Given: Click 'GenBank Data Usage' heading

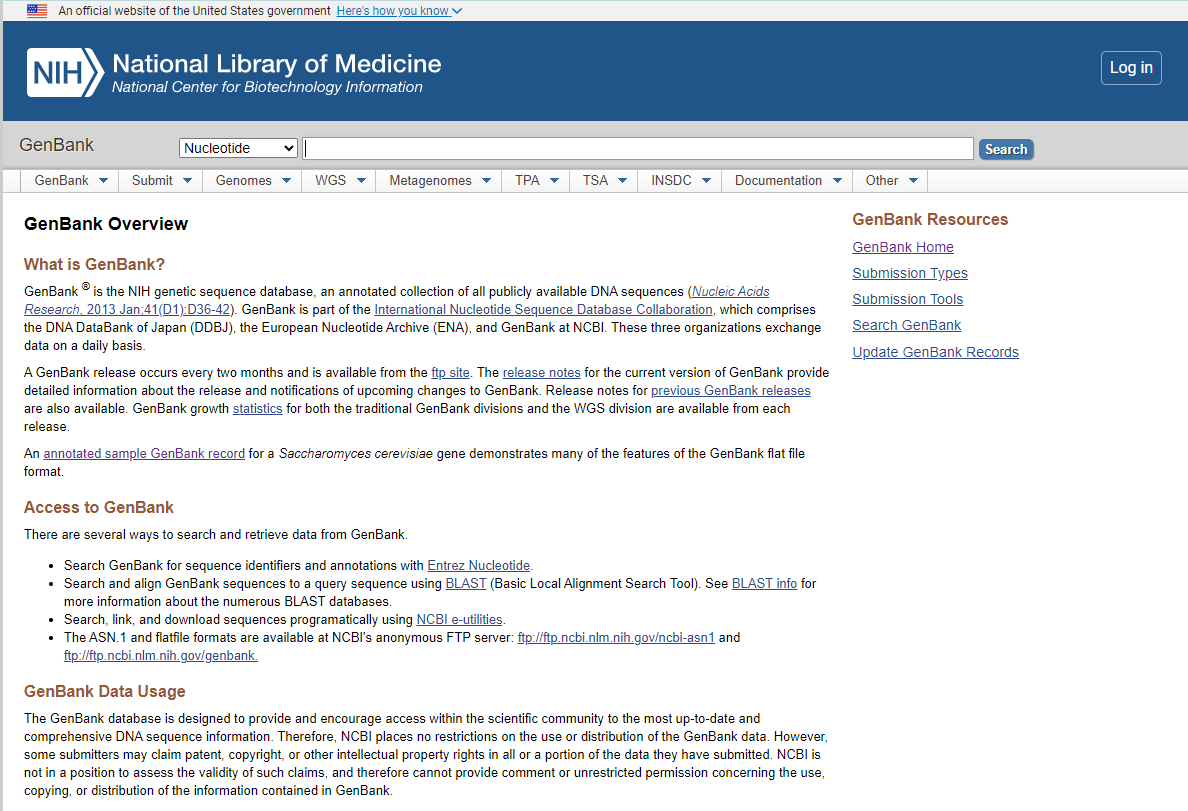Looking at the screenshot, I should click(x=105, y=691).
